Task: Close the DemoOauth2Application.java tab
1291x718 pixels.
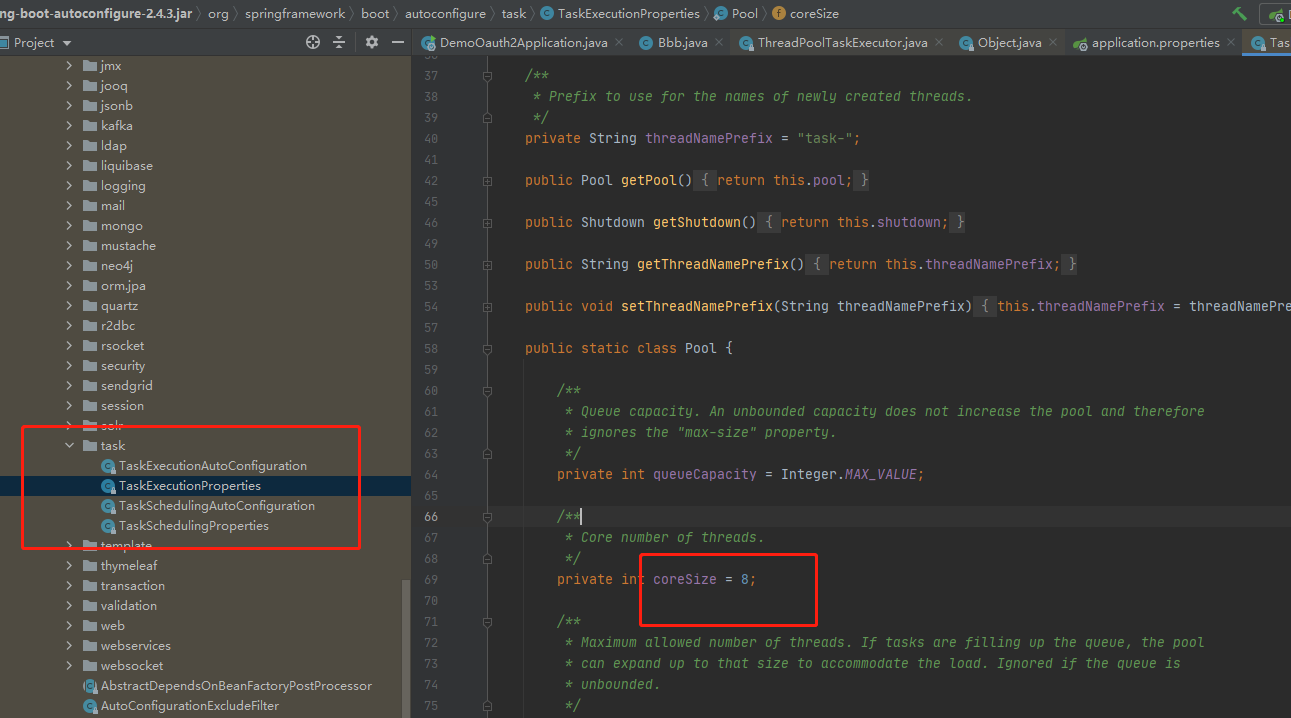Action: 618,43
